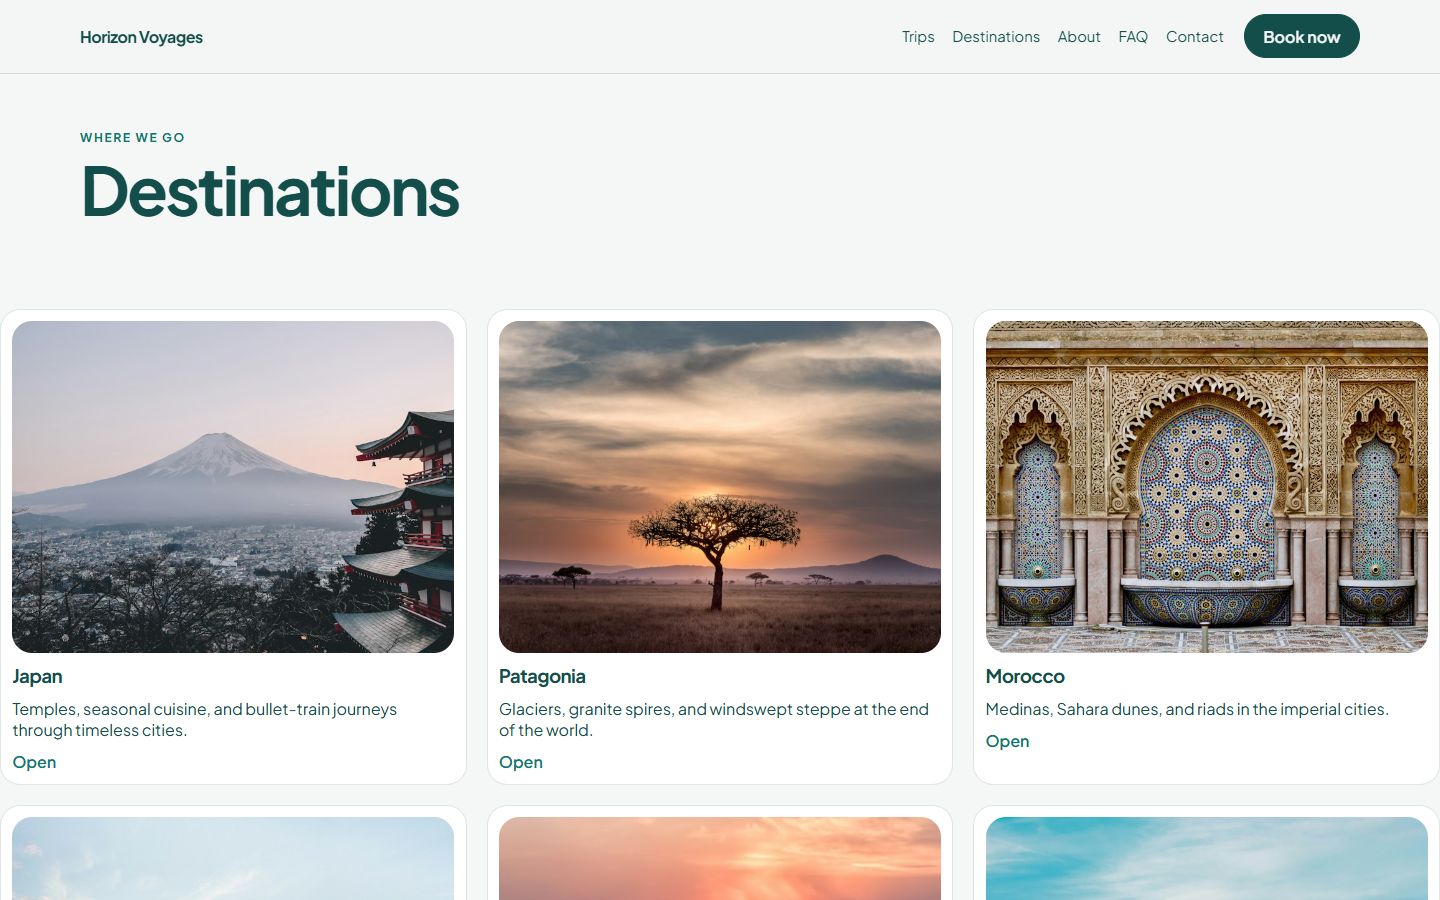The width and height of the screenshot is (1440, 900).
Task: Open the Japan Mount Fuji photo
Action: coord(233,487)
